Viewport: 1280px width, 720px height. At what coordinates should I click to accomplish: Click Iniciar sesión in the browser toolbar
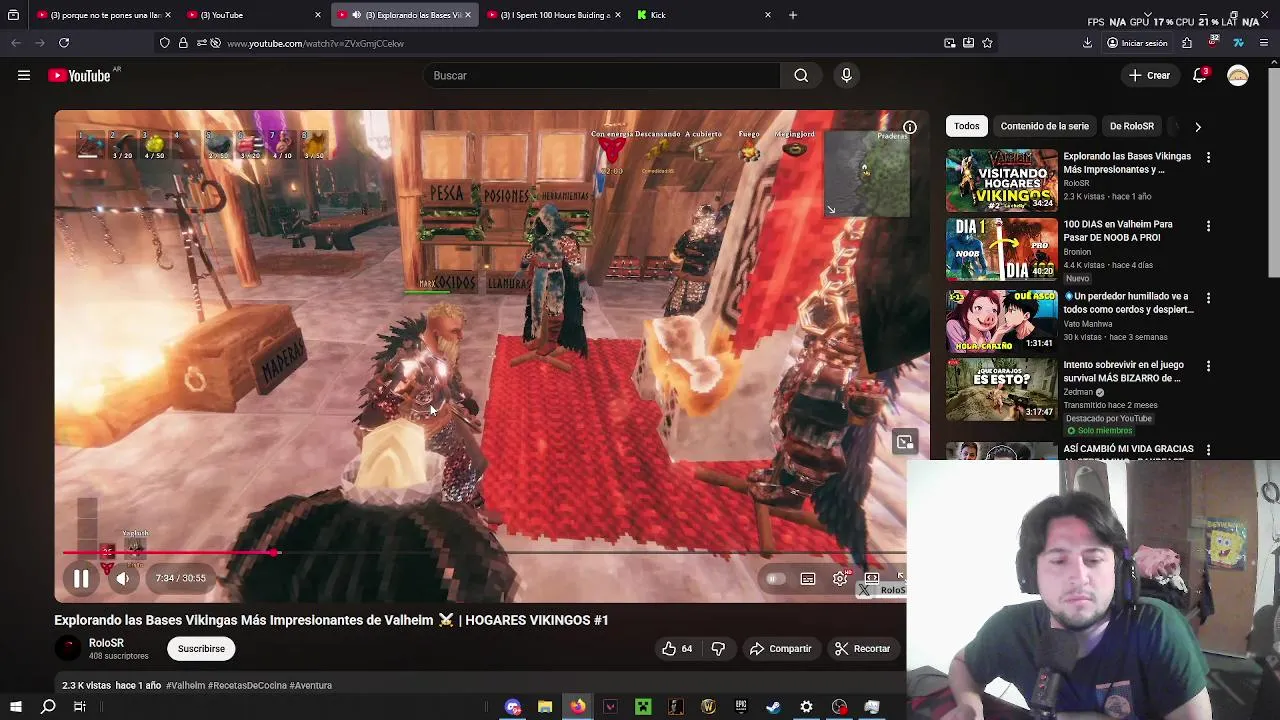coord(1137,43)
